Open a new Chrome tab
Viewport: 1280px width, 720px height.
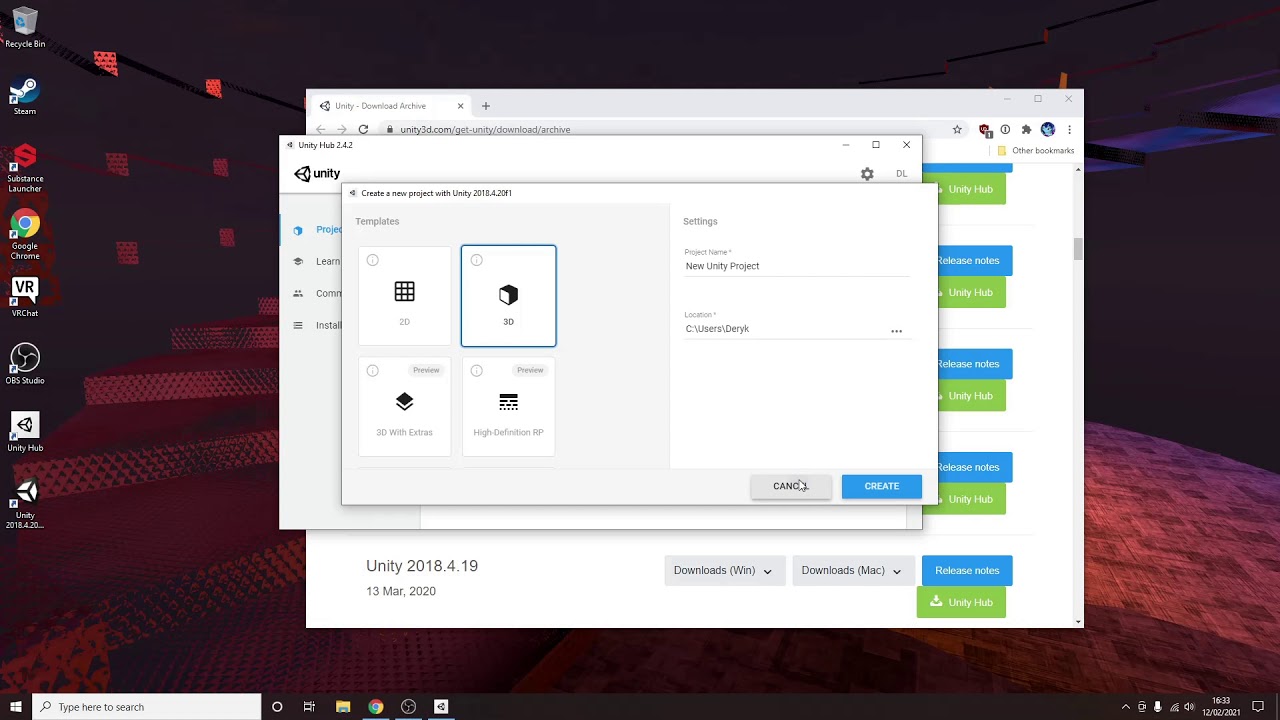pos(486,106)
